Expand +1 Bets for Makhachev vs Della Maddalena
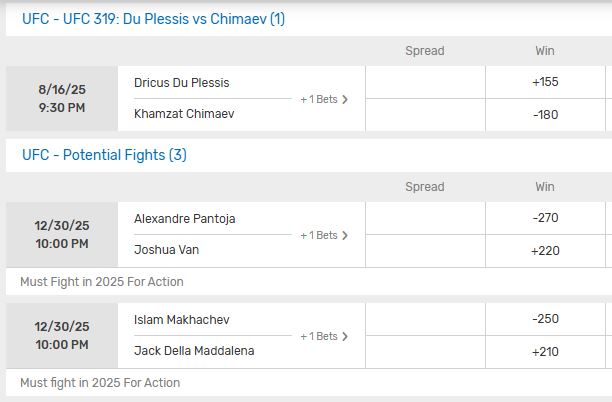Image resolution: width=612 pixels, height=402 pixels. 324,336
